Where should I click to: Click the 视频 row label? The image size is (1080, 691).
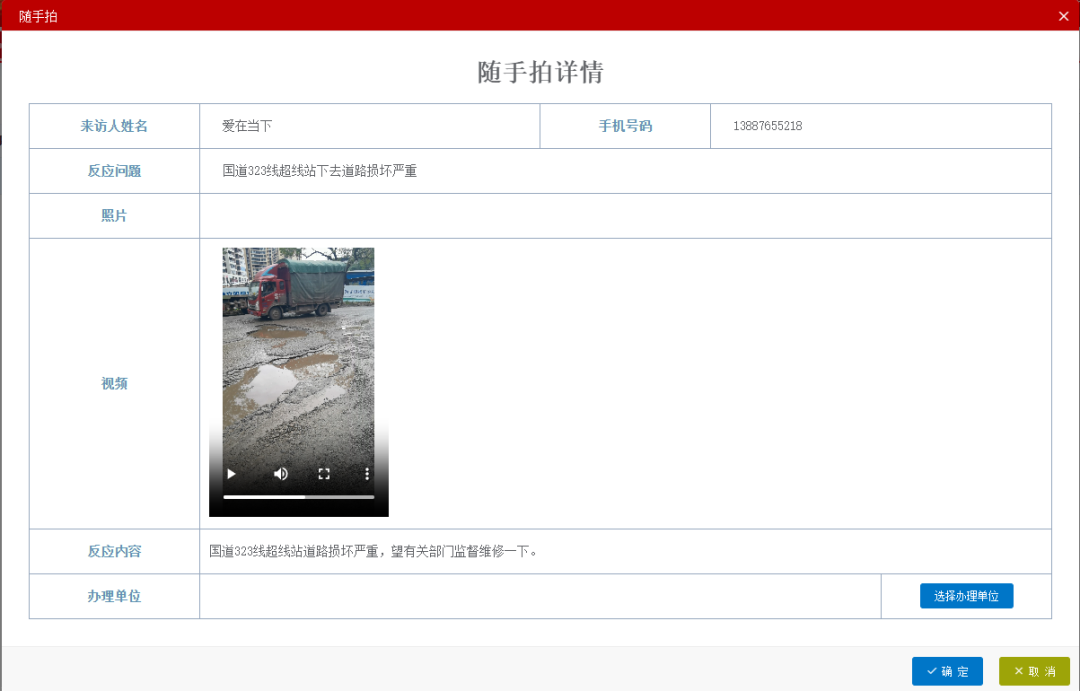[114, 383]
